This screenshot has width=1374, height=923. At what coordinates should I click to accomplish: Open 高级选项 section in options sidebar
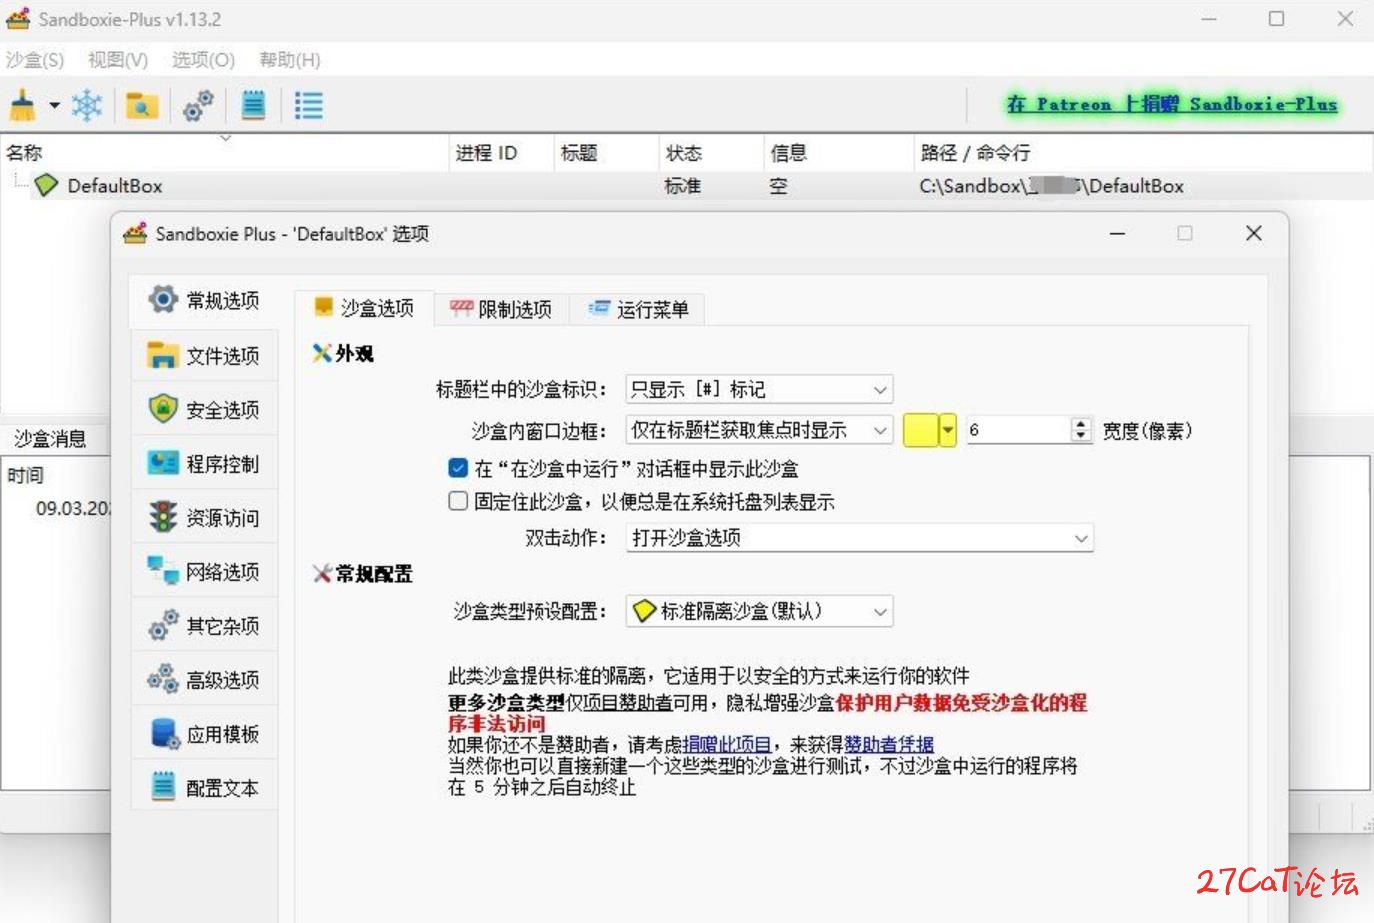click(x=205, y=679)
